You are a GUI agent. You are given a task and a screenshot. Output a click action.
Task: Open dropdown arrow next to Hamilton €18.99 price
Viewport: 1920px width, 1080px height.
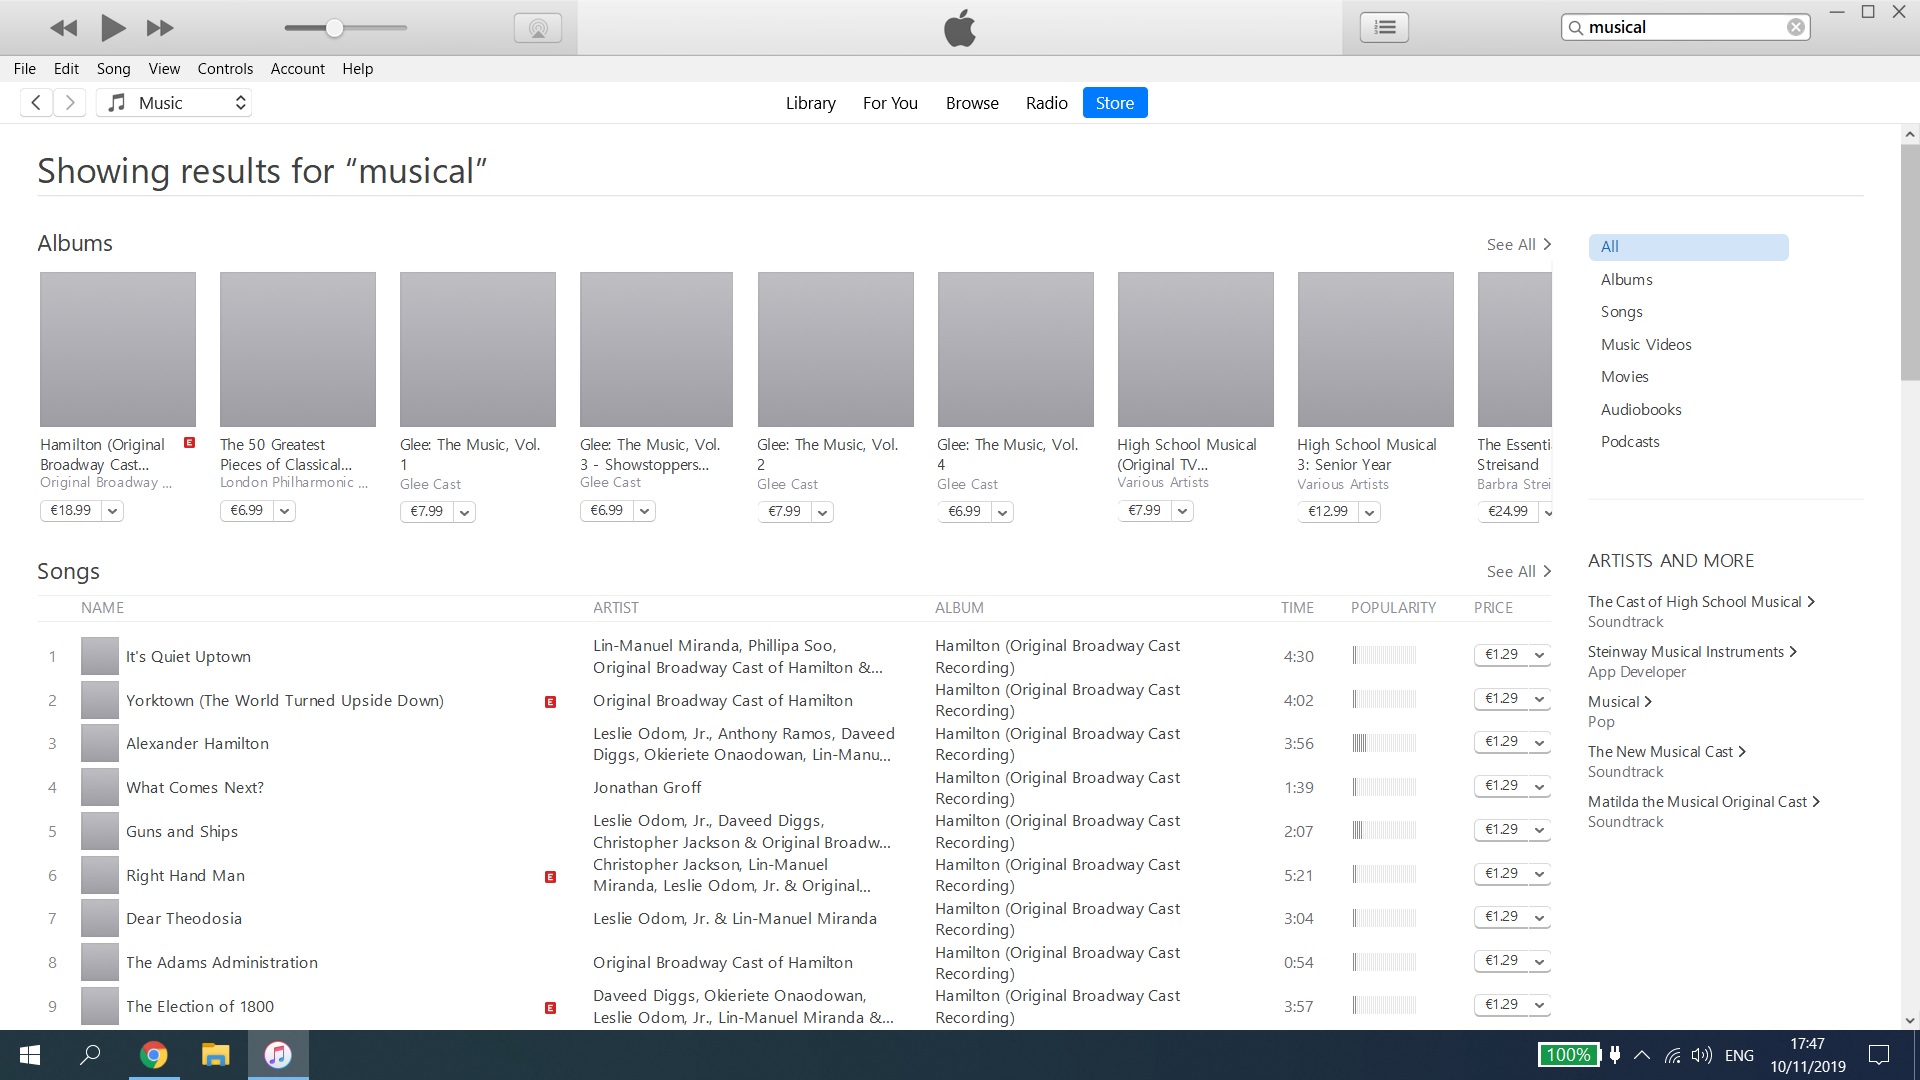(x=113, y=511)
